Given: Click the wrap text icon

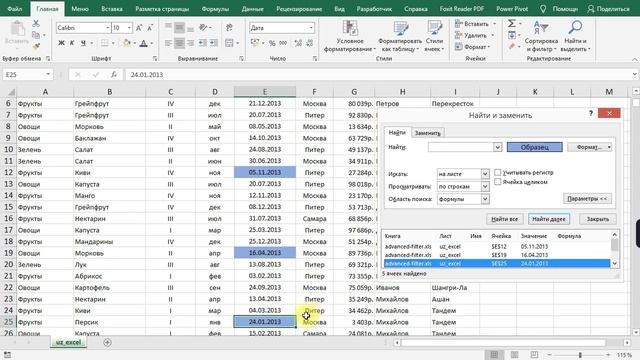Looking at the screenshot, I should point(229,28).
